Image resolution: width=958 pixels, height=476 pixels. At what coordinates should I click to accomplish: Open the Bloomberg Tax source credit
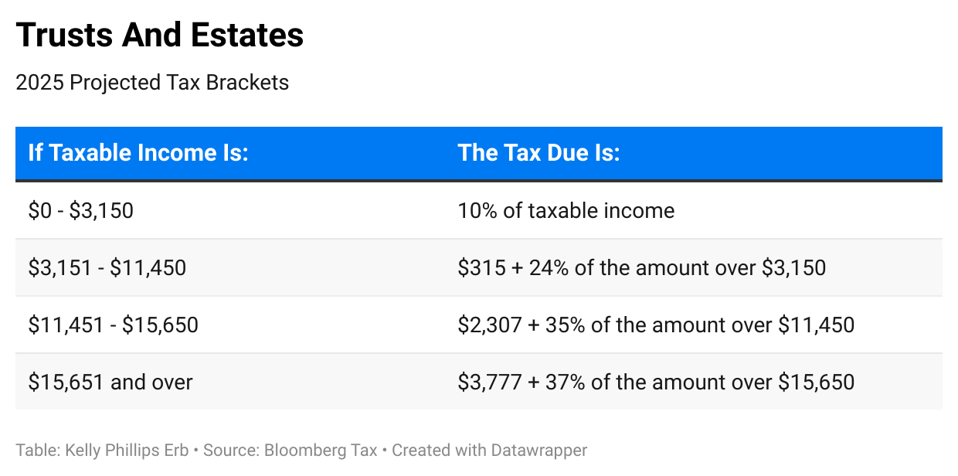(x=322, y=450)
